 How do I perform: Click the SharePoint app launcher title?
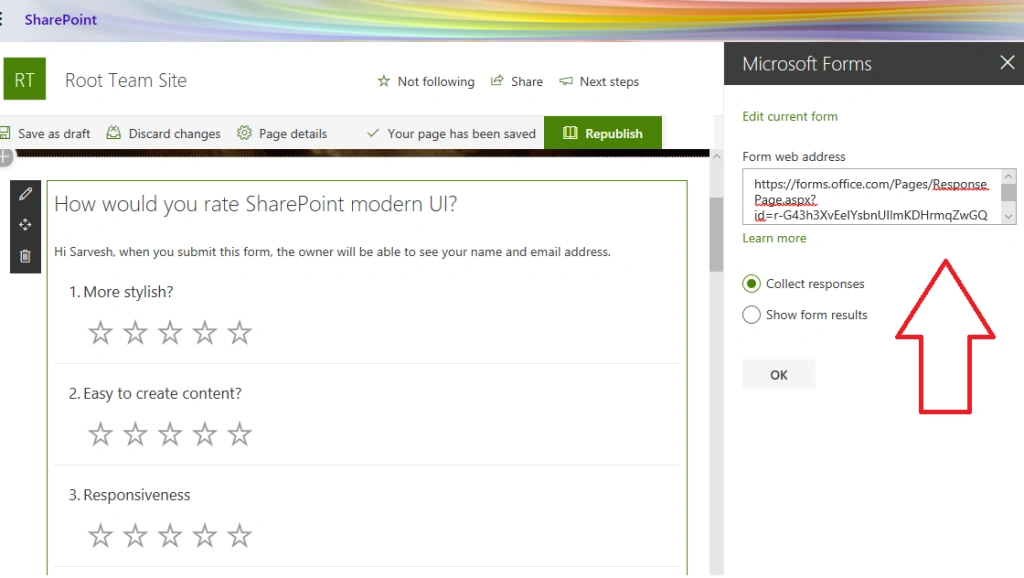pyautogui.click(x=60, y=20)
